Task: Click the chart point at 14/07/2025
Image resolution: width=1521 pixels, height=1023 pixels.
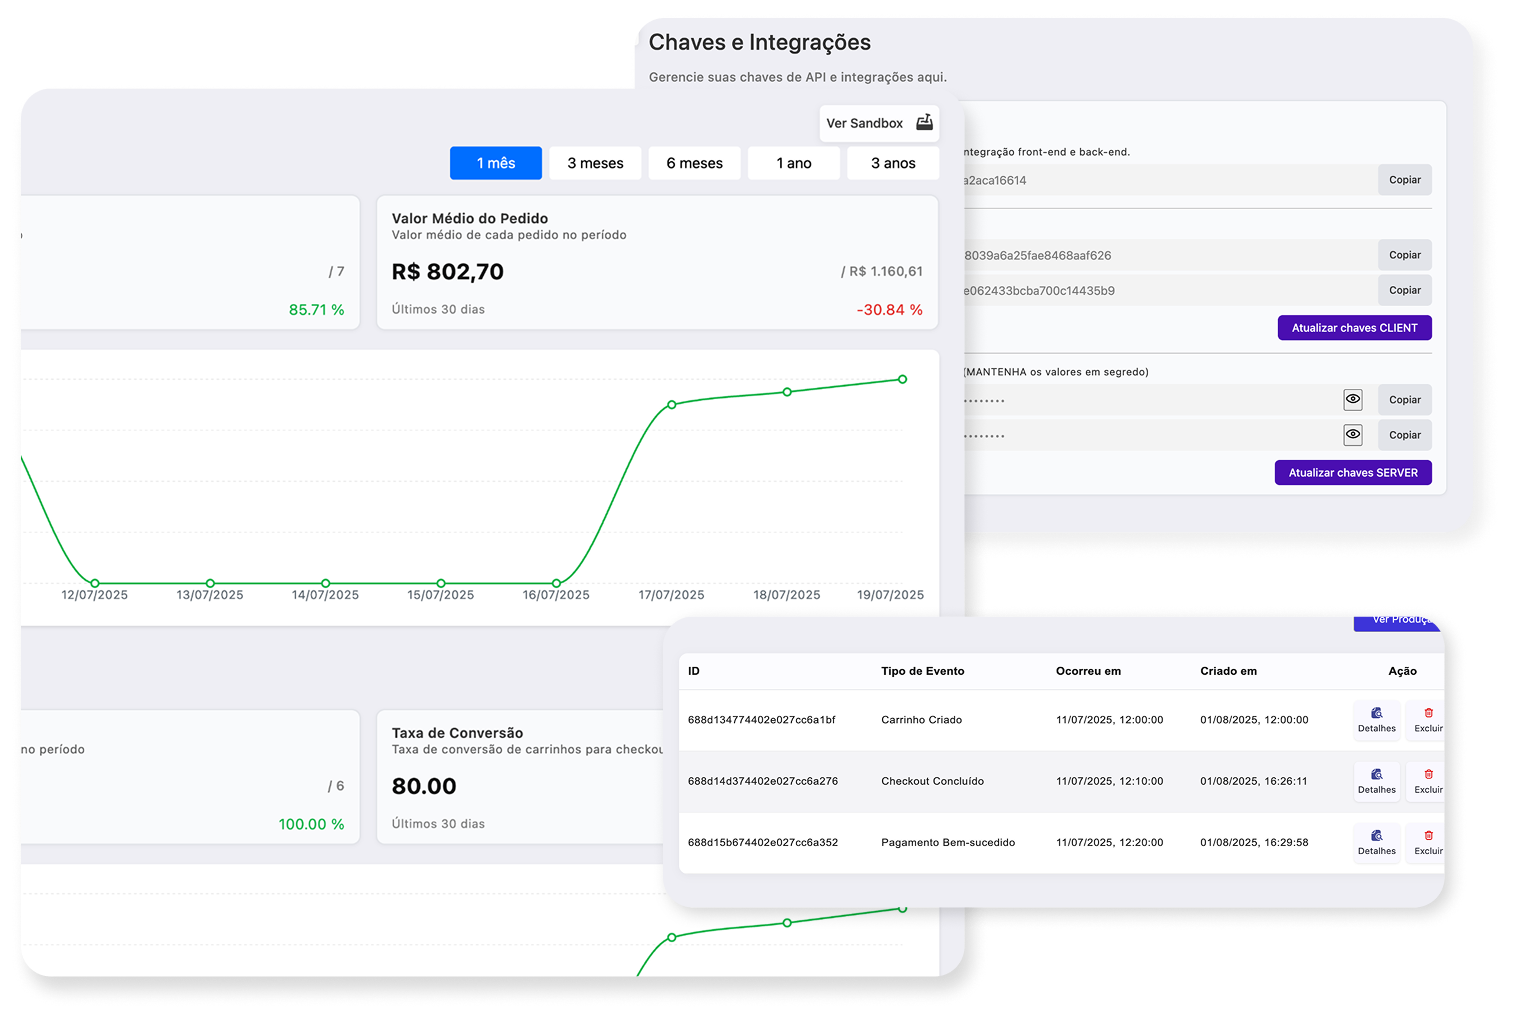Action: tap(326, 583)
